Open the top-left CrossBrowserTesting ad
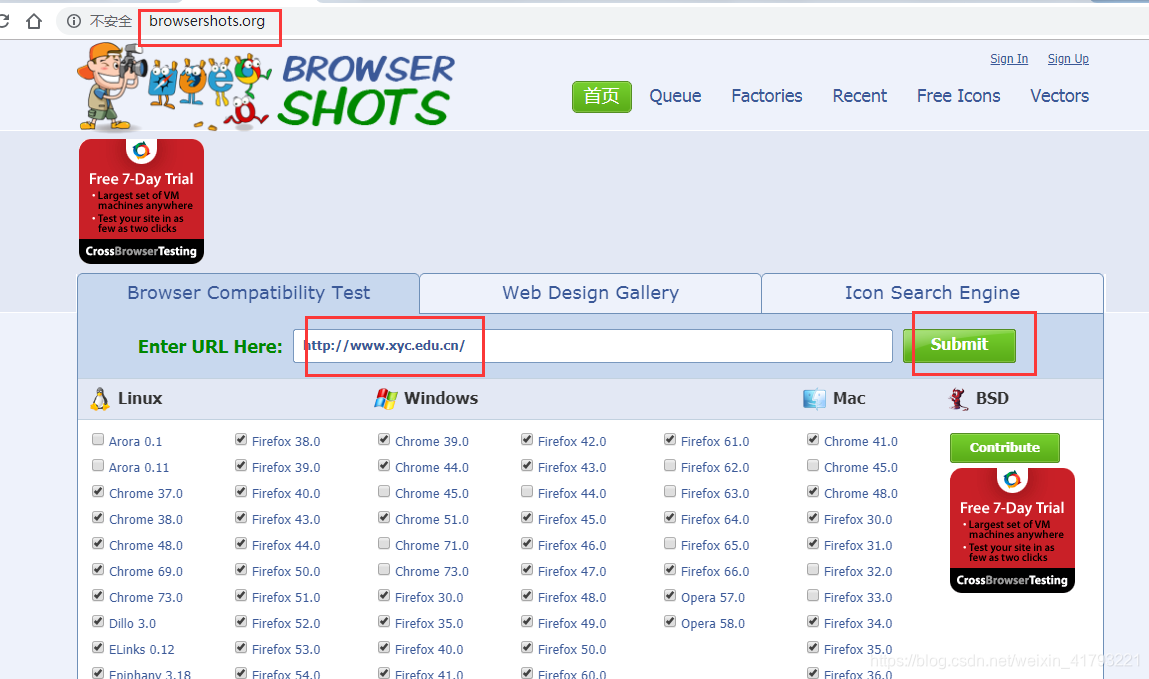This screenshot has width=1149, height=679. tap(141, 201)
